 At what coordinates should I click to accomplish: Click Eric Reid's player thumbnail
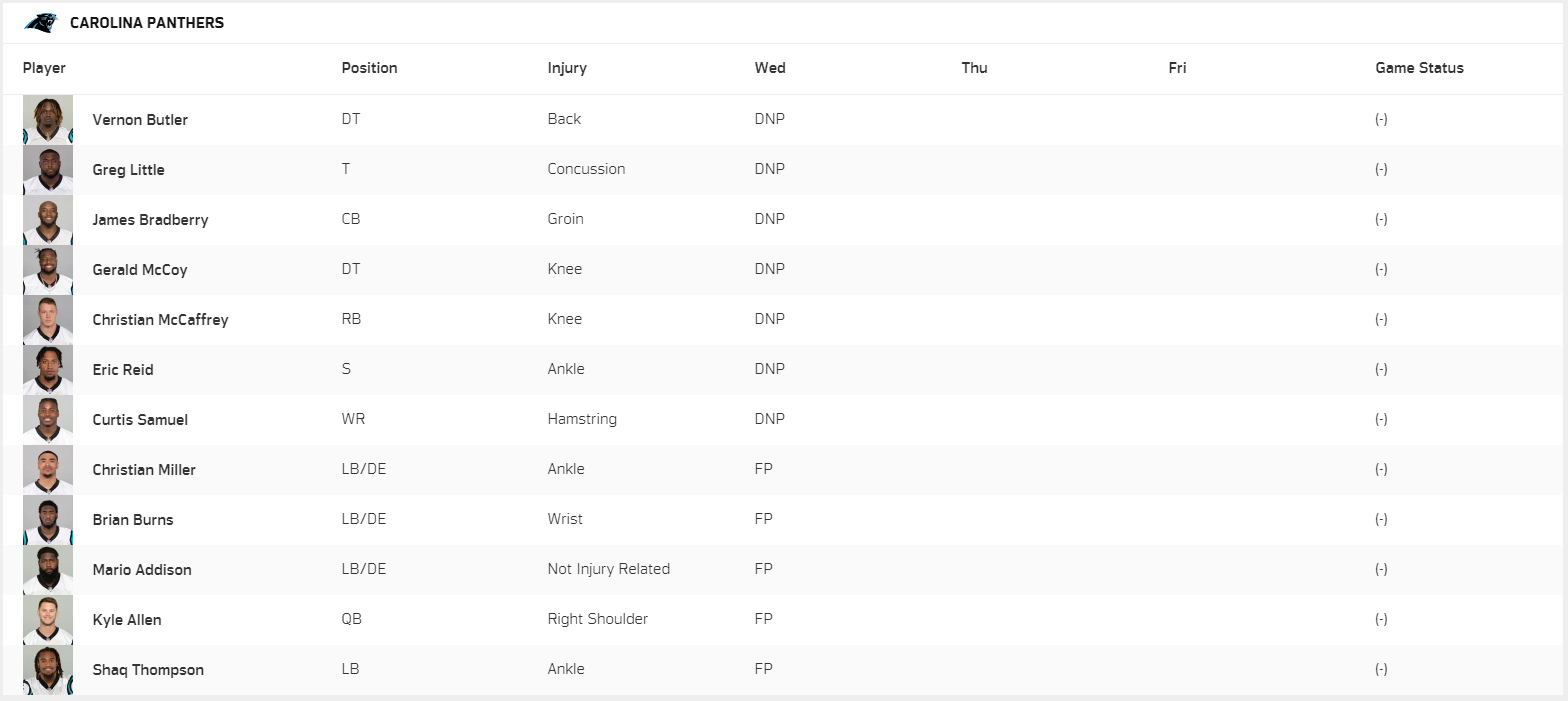coord(48,370)
